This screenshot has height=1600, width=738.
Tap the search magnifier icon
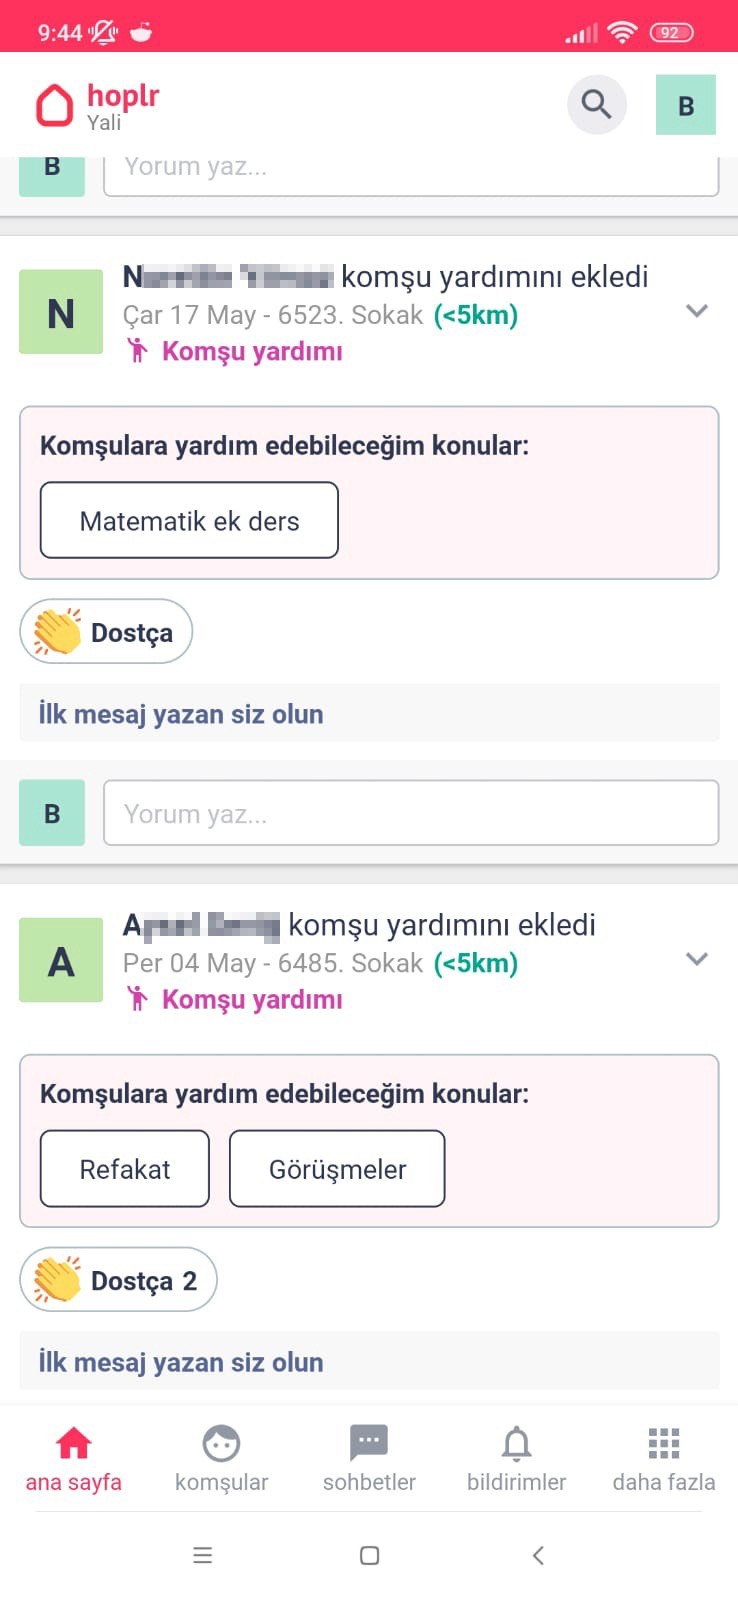[596, 104]
